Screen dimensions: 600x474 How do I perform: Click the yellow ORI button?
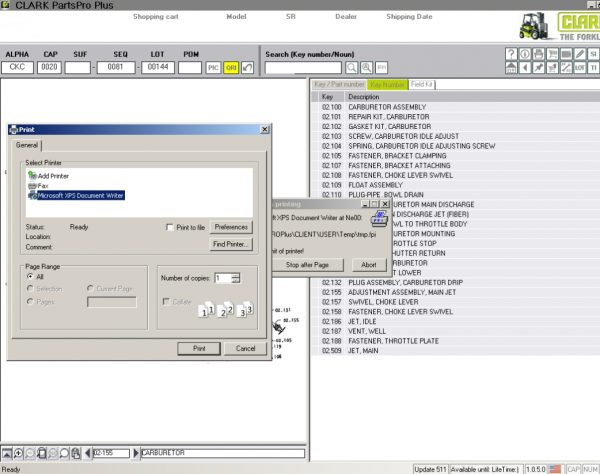[231, 68]
